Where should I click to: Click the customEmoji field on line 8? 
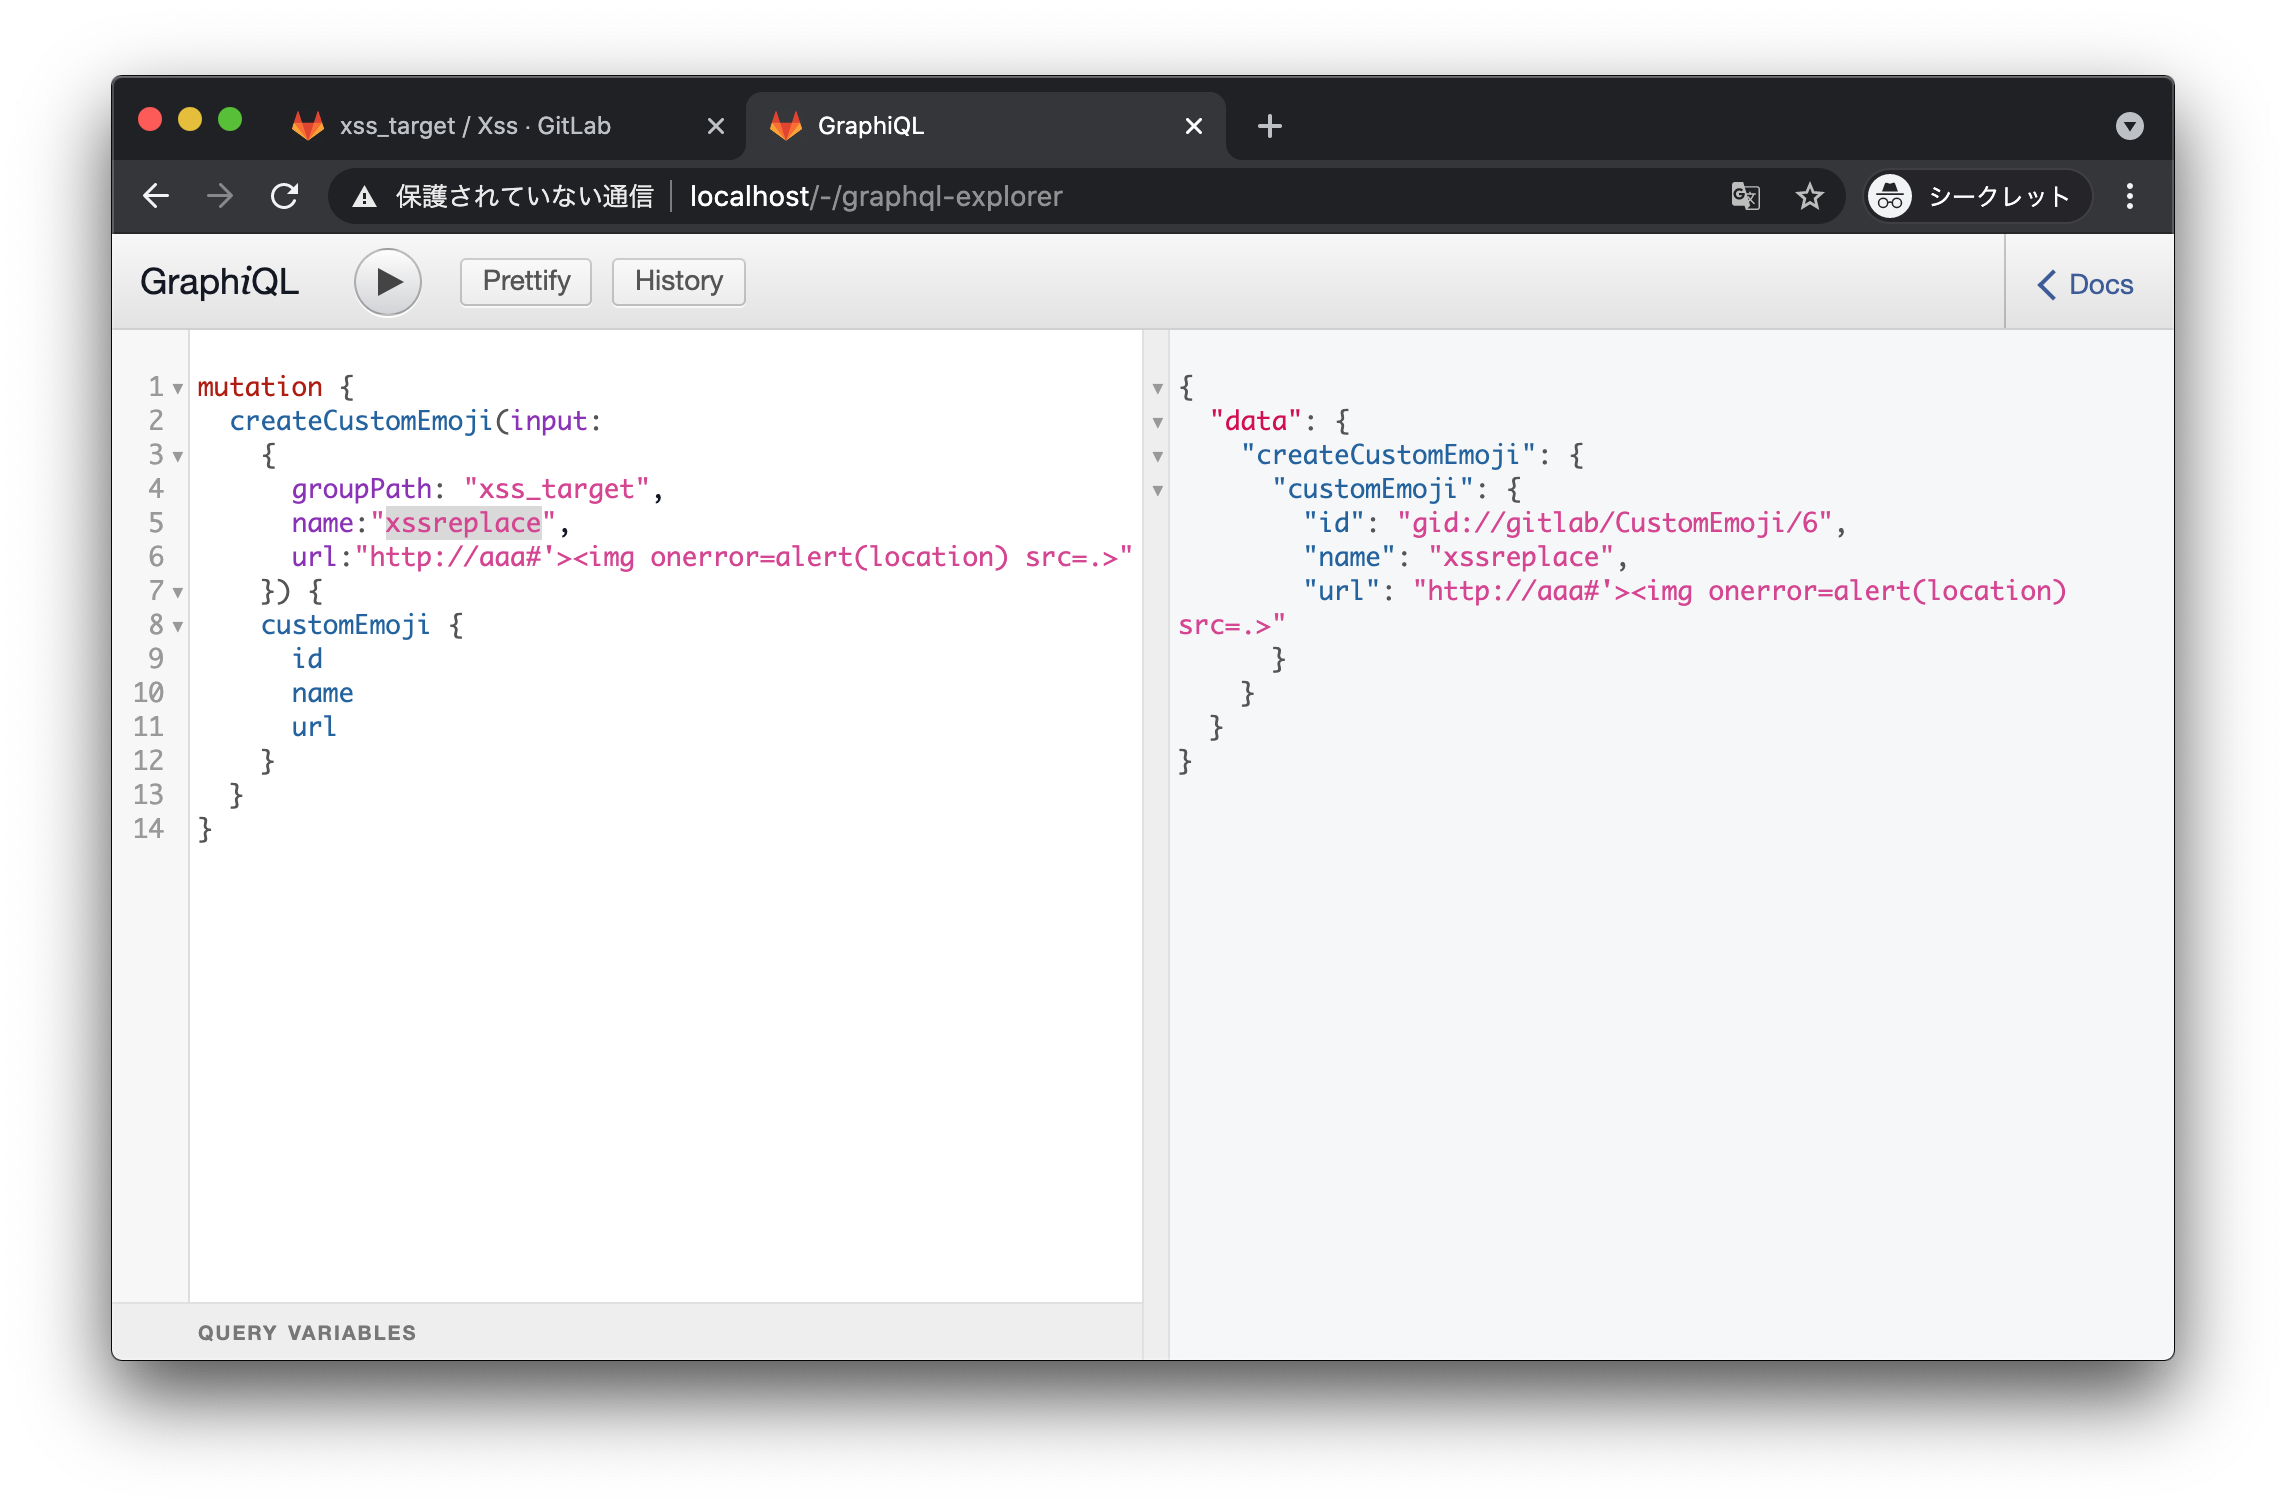tap(345, 625)
